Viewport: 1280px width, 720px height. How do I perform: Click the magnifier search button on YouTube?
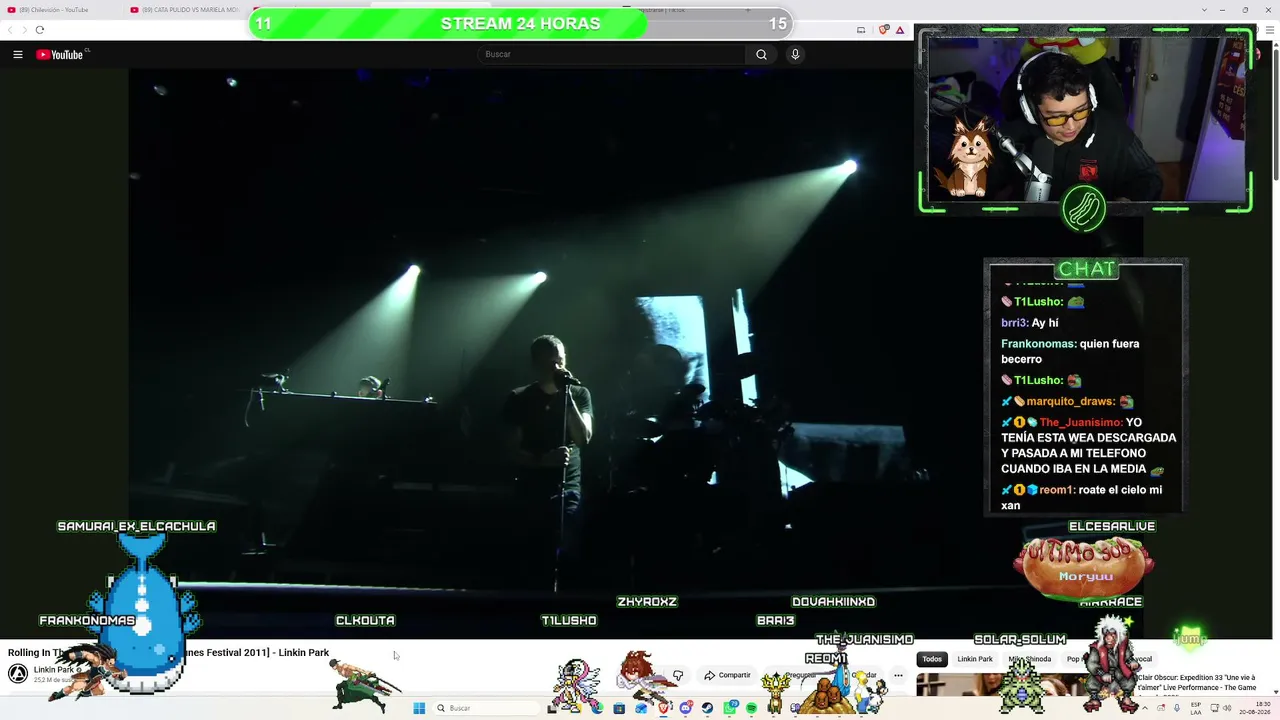click(x=761, y=54)
